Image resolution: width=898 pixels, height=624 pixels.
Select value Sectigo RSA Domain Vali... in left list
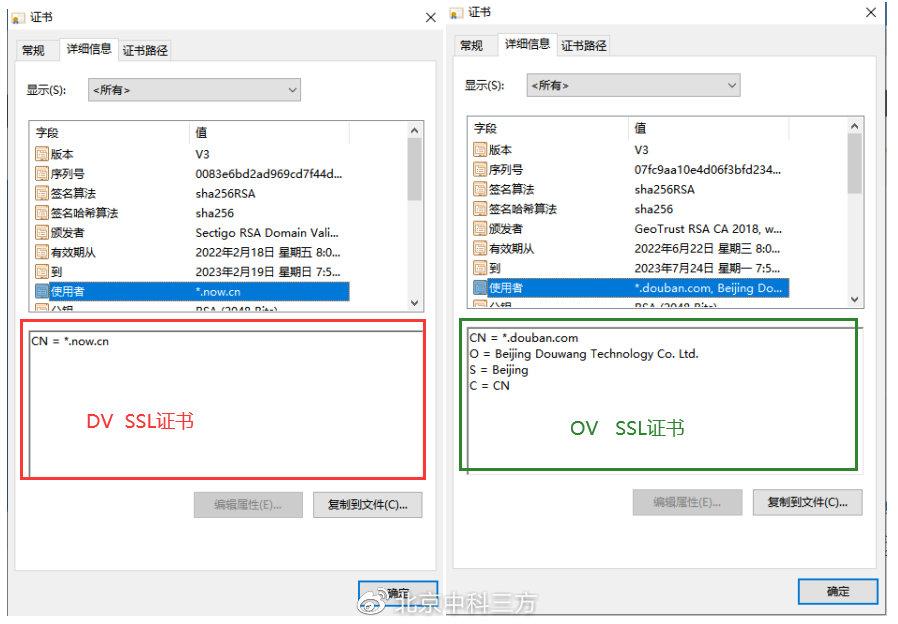pyautogui.click(x=267, y=232)
